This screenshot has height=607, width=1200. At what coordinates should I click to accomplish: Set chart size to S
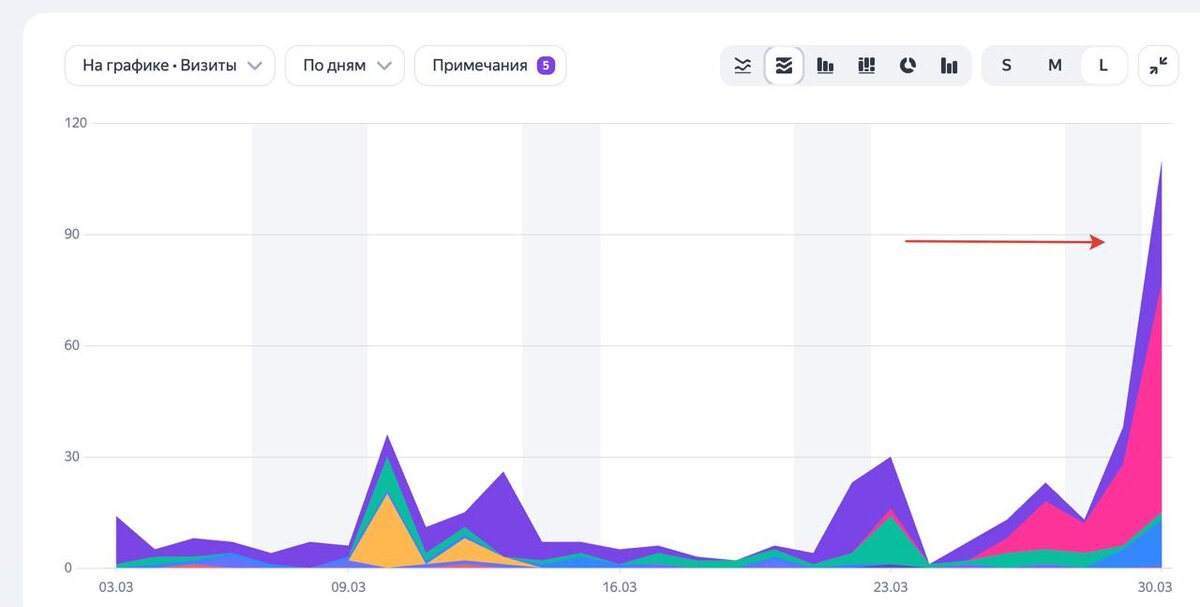pos(1006,66)
